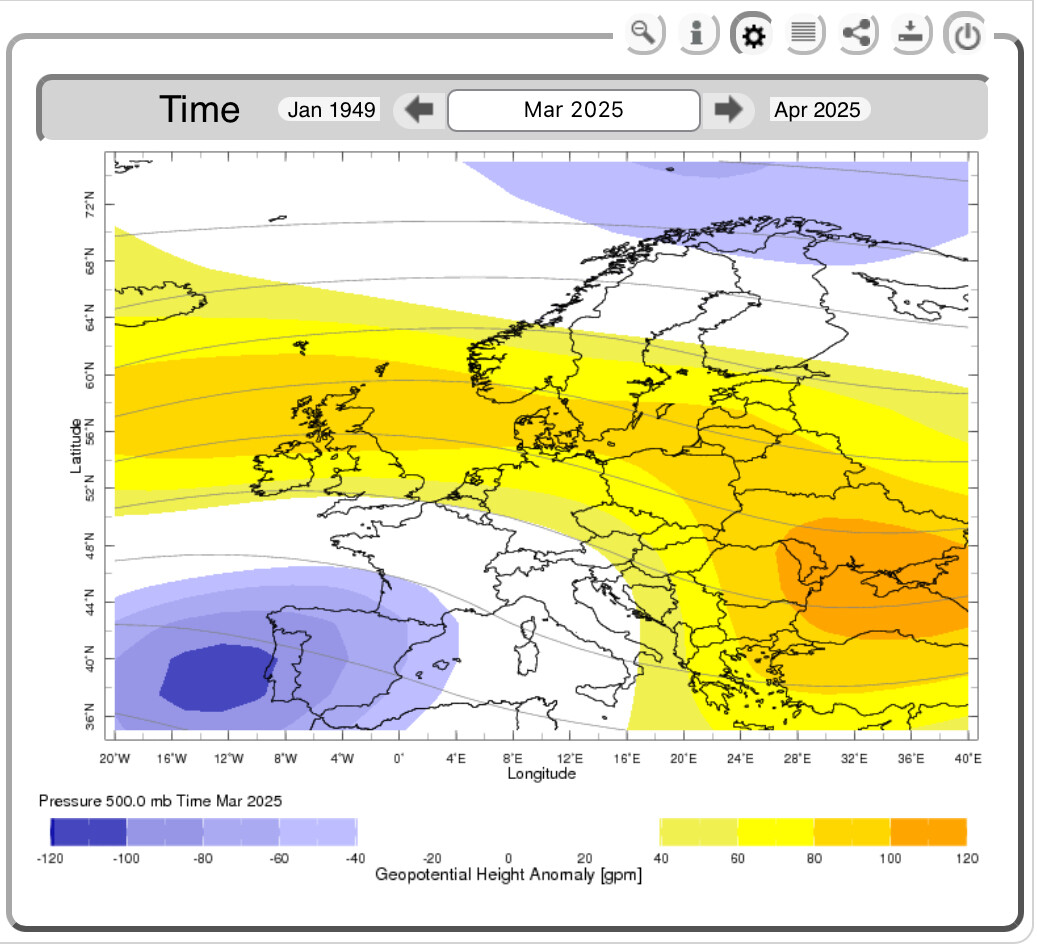Advance one month with right arrow

(728, 109)
